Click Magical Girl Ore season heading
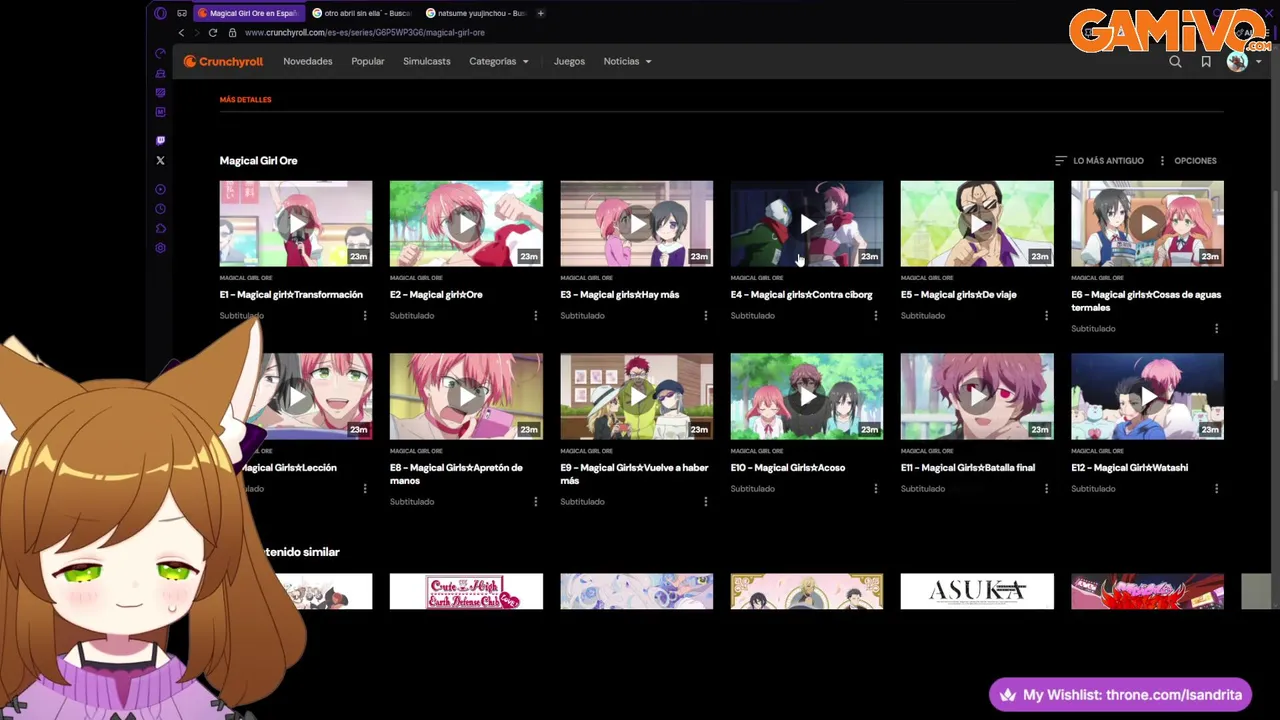The width and height of the screenshot is (1280, 720). click(x=258, y=161)
